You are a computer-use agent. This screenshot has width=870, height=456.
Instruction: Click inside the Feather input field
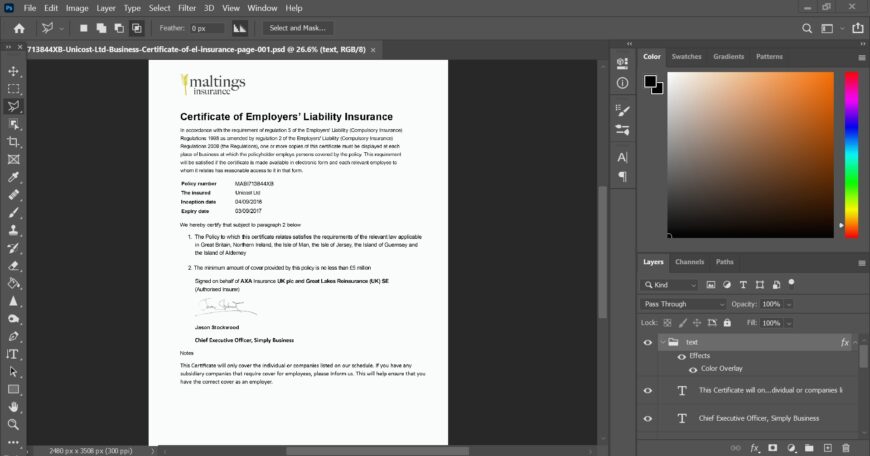[x=207, y=28]
